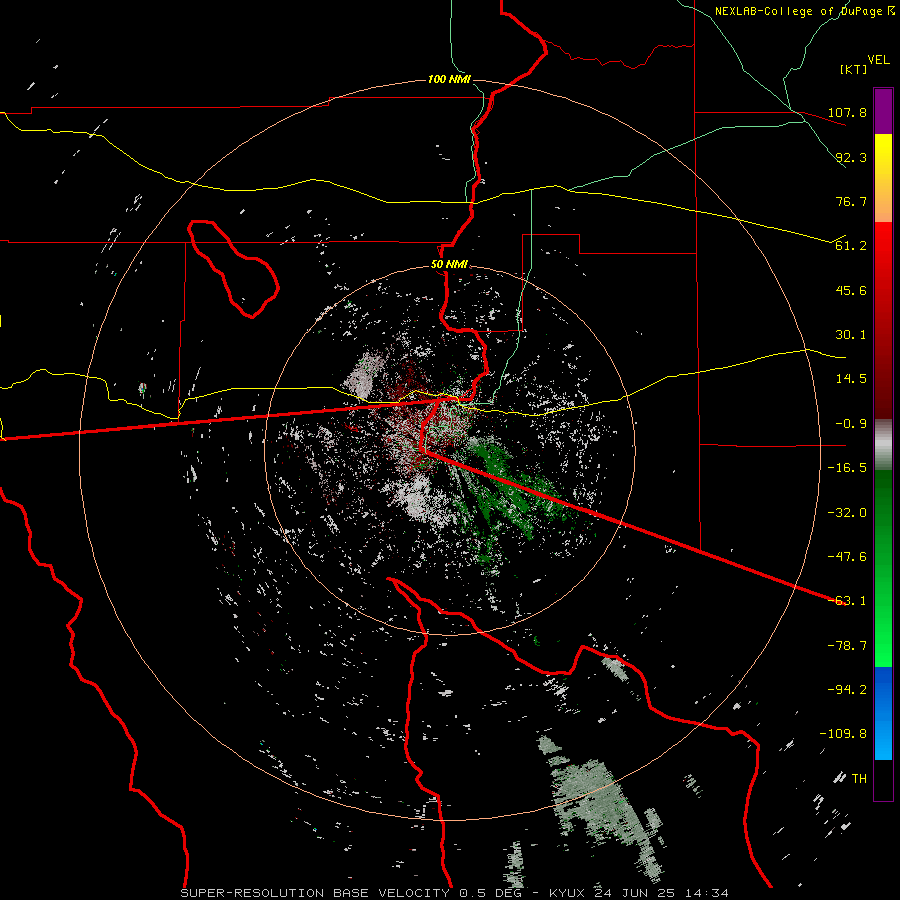Click the -78.7 velocity scale value

[x=847, y=646]
